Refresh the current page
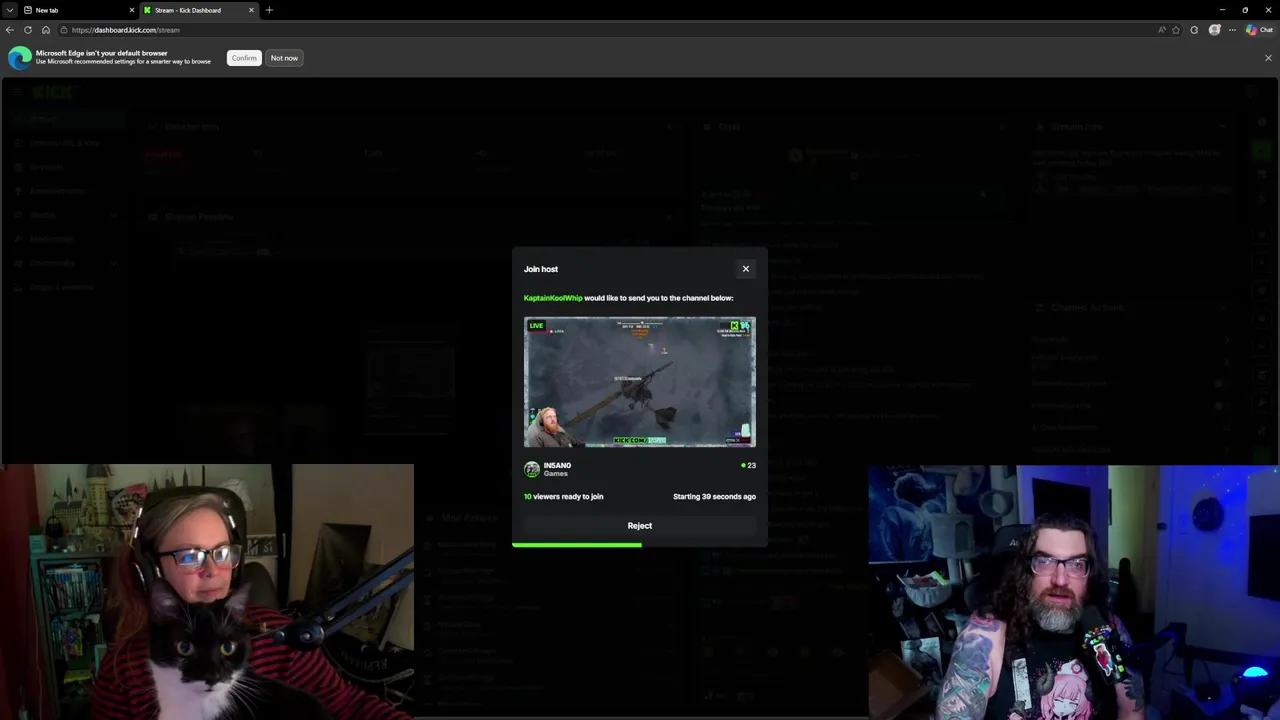The width and height of the screenshot is (1280, 720). [28, 30]
